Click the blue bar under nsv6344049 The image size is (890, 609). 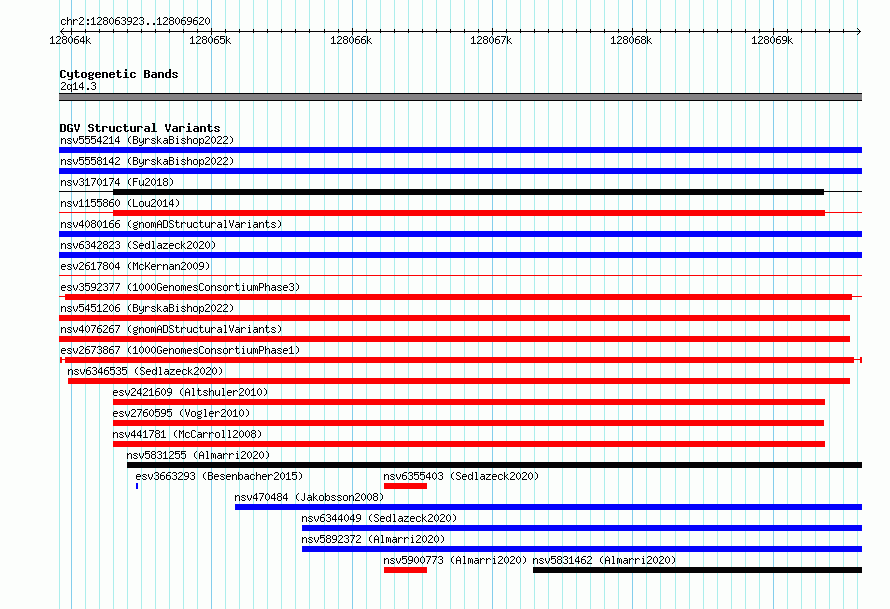click(582, 528)
